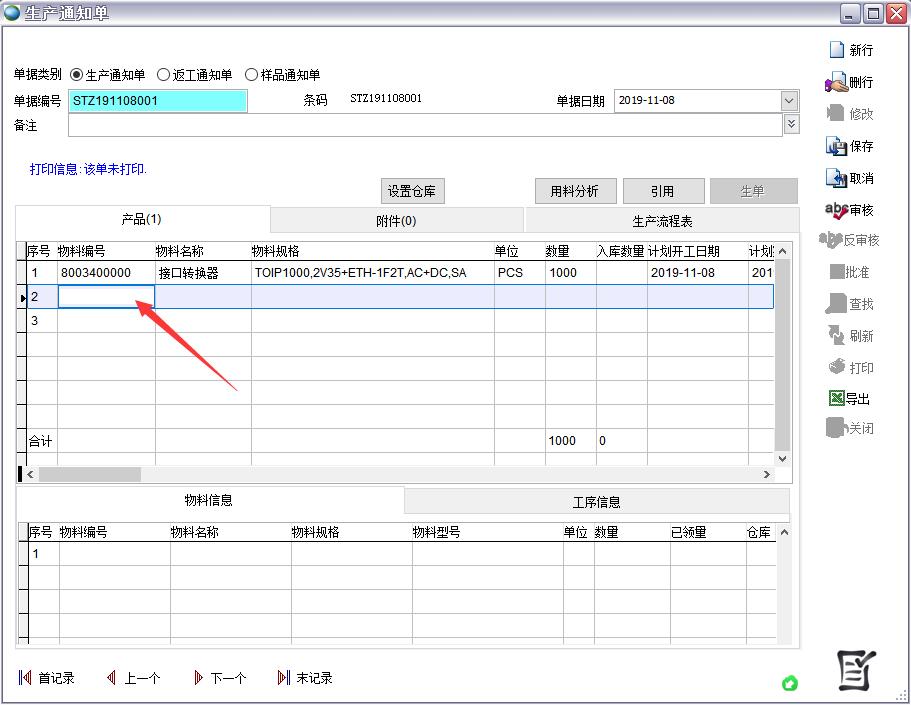Jump to last record 末记录

pos(284,678)
